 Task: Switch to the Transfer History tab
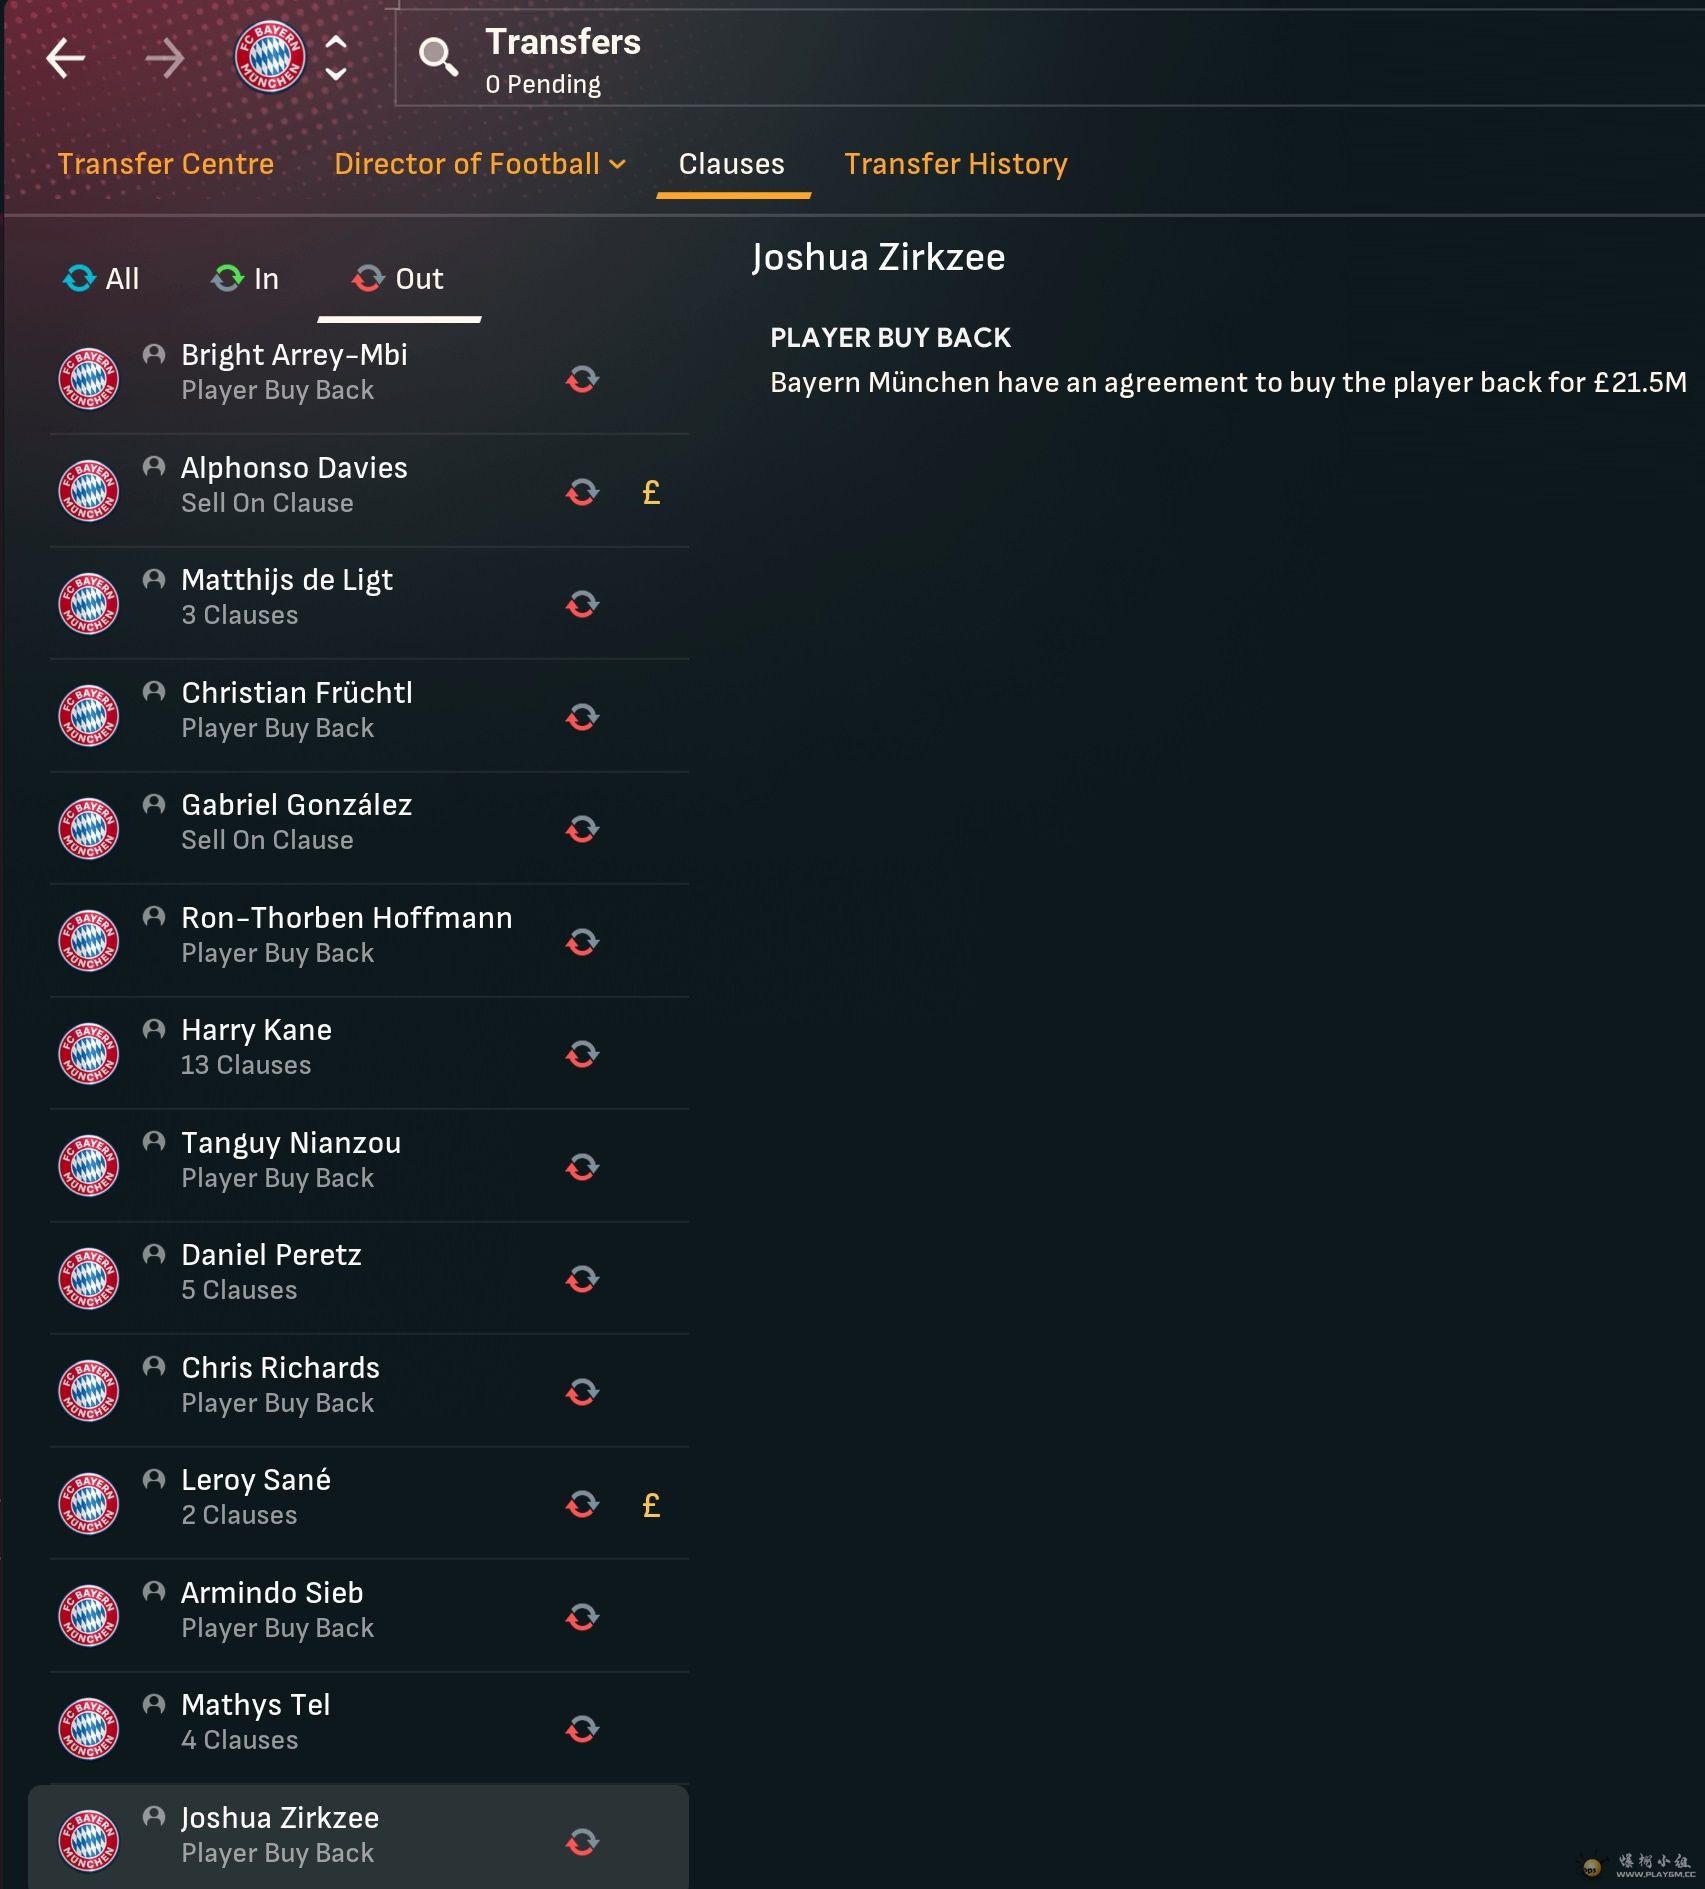(956, 164)
